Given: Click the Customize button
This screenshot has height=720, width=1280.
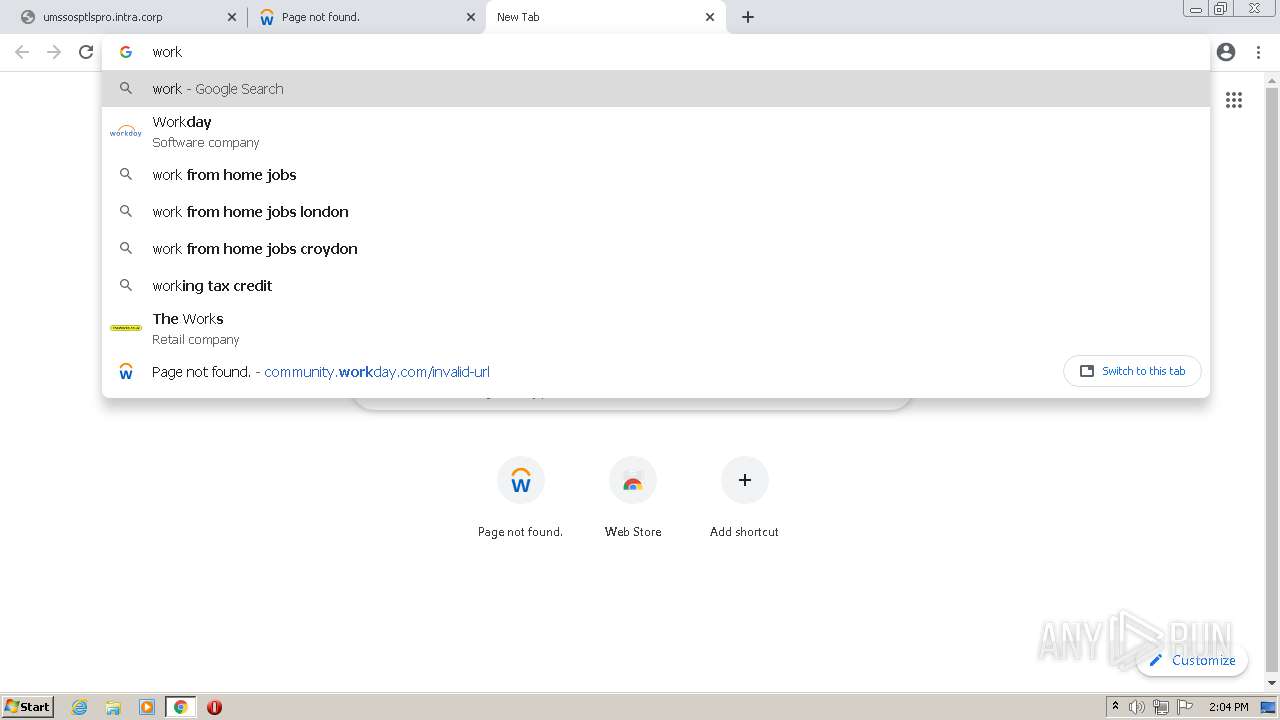Looking at the screenshot, I should (1193, 660).
